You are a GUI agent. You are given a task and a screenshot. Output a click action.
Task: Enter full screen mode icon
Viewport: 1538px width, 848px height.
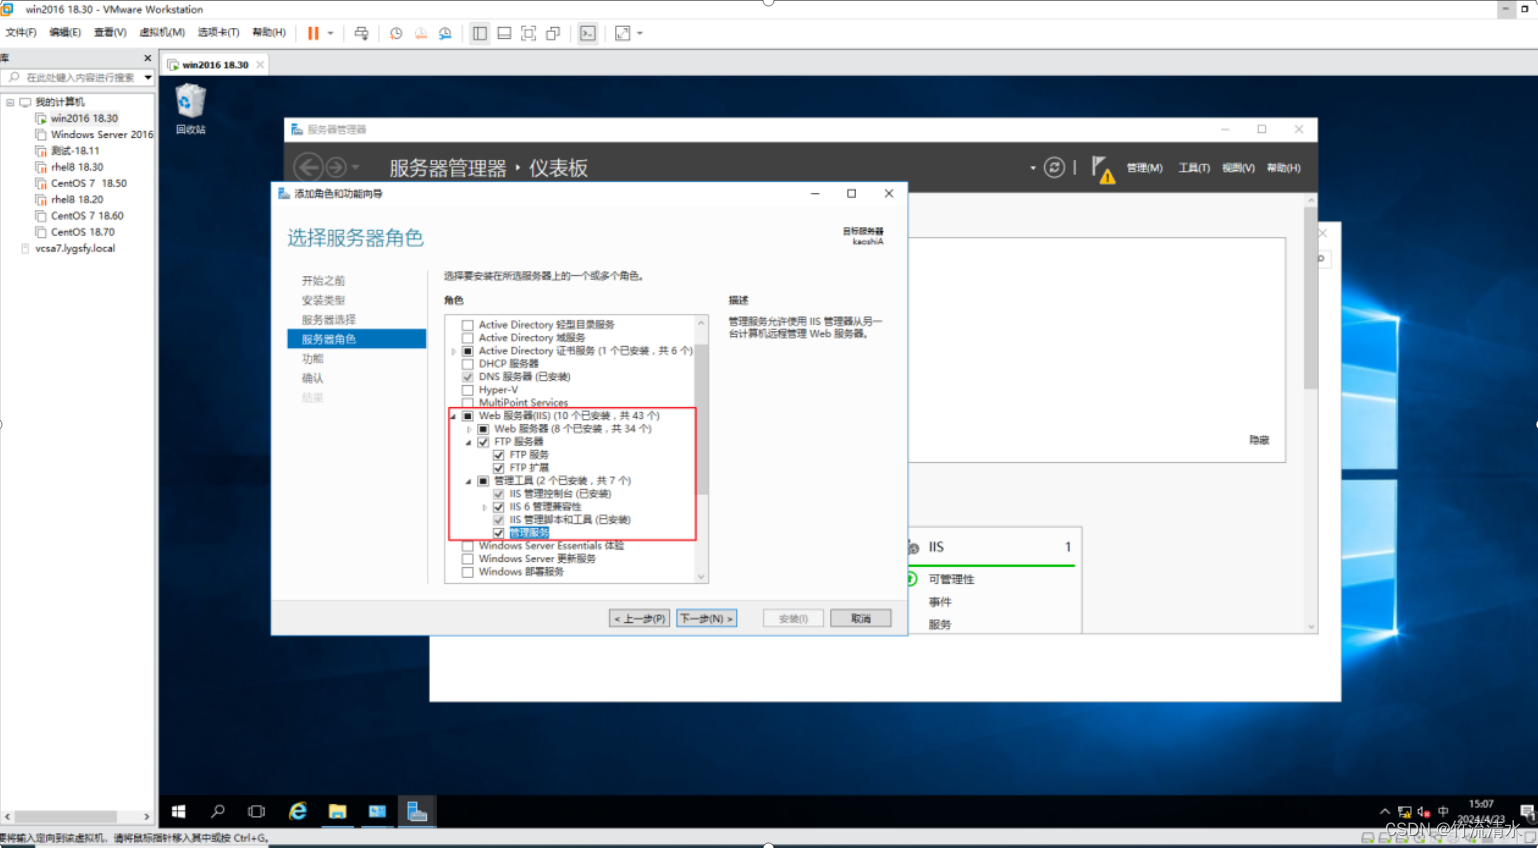(x=529, y=33)
